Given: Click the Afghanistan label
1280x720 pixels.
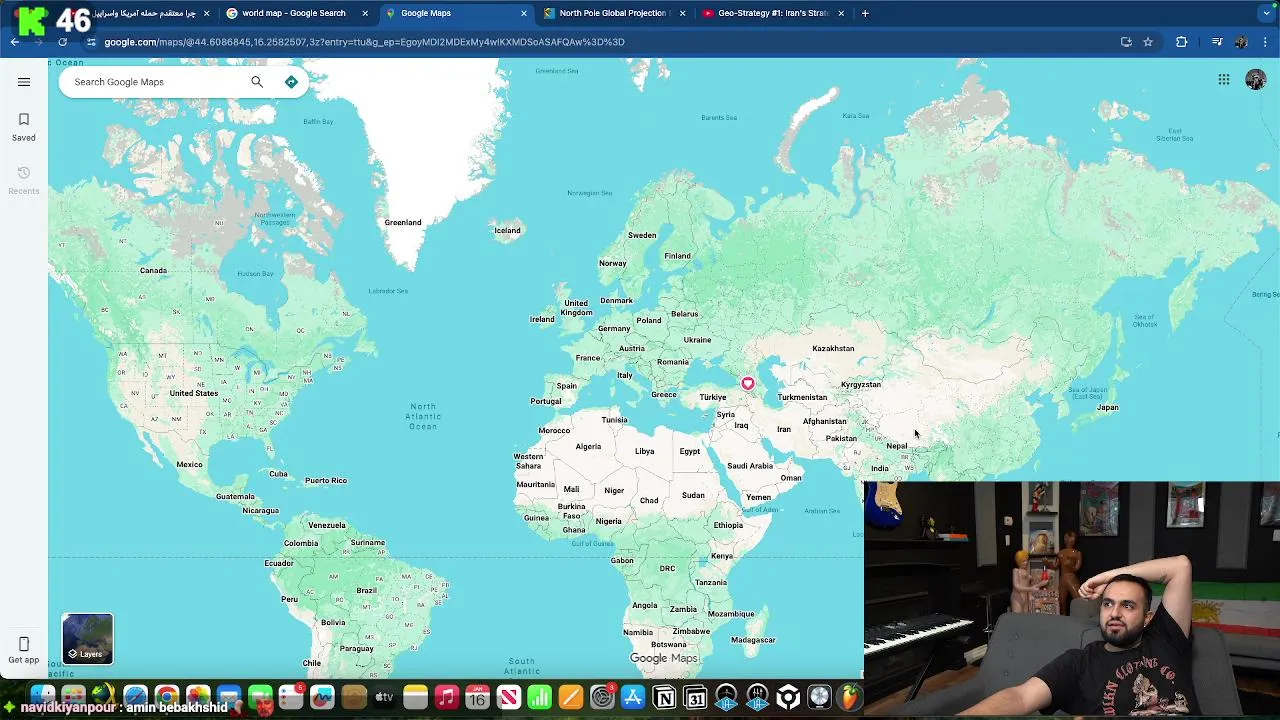Looking at the screenshot, I should coord(824,421).
